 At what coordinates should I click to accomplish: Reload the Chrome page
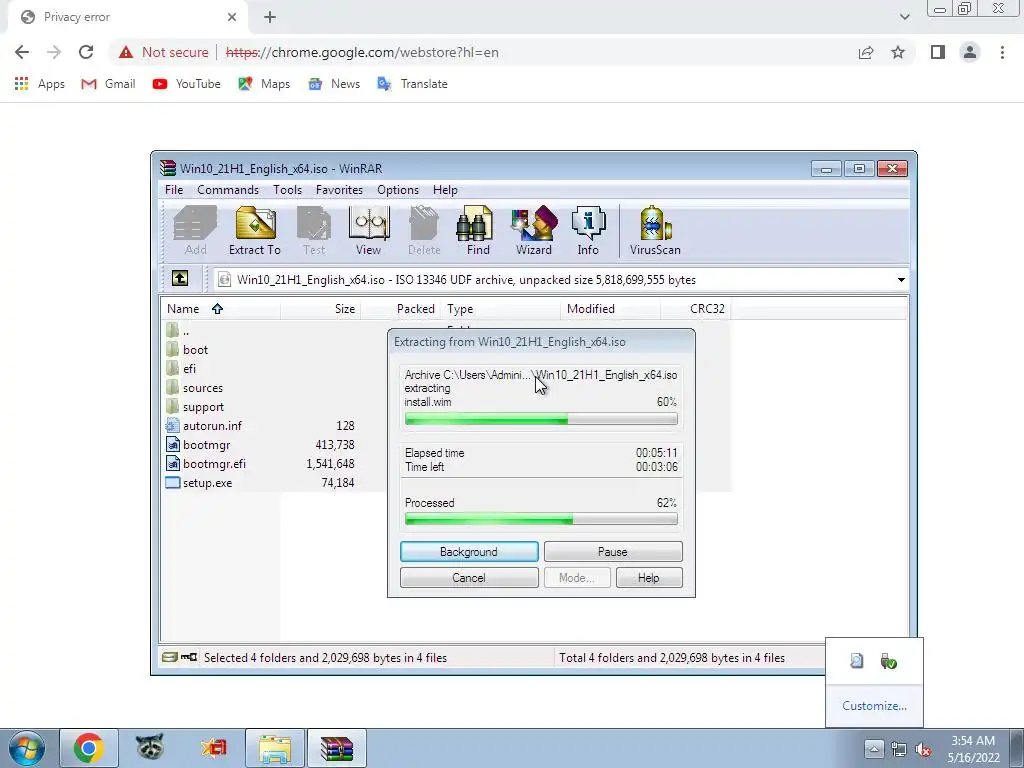coord(86,52)
